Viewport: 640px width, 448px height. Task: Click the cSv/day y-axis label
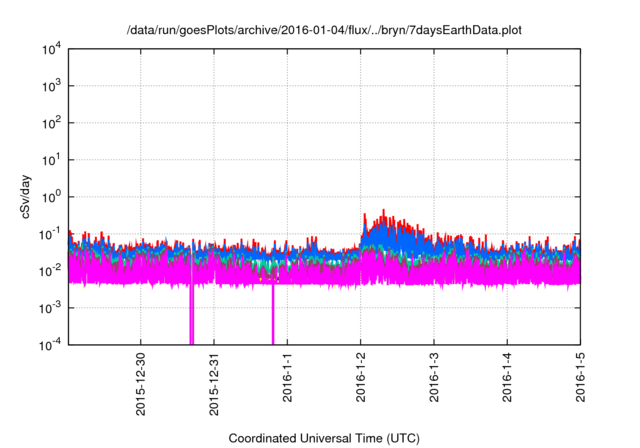point(25,197)
